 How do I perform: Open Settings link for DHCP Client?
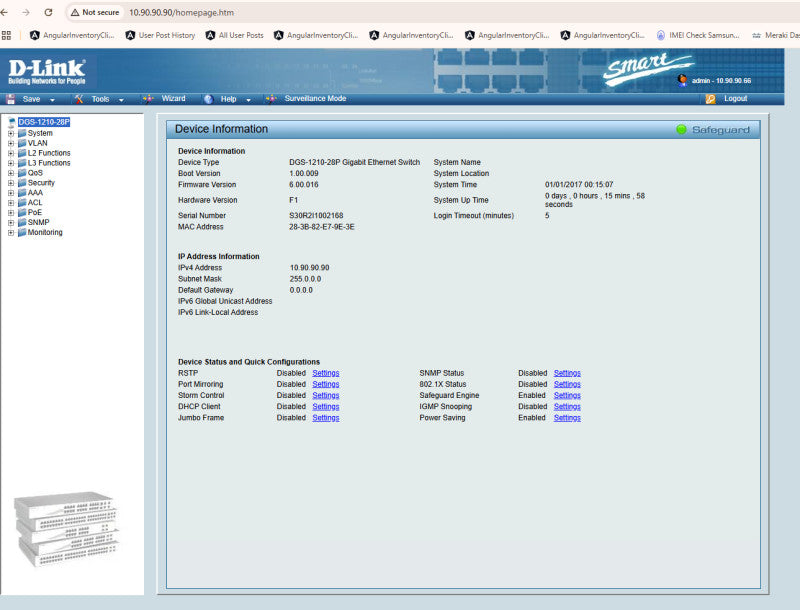click(x=326, y=407)
